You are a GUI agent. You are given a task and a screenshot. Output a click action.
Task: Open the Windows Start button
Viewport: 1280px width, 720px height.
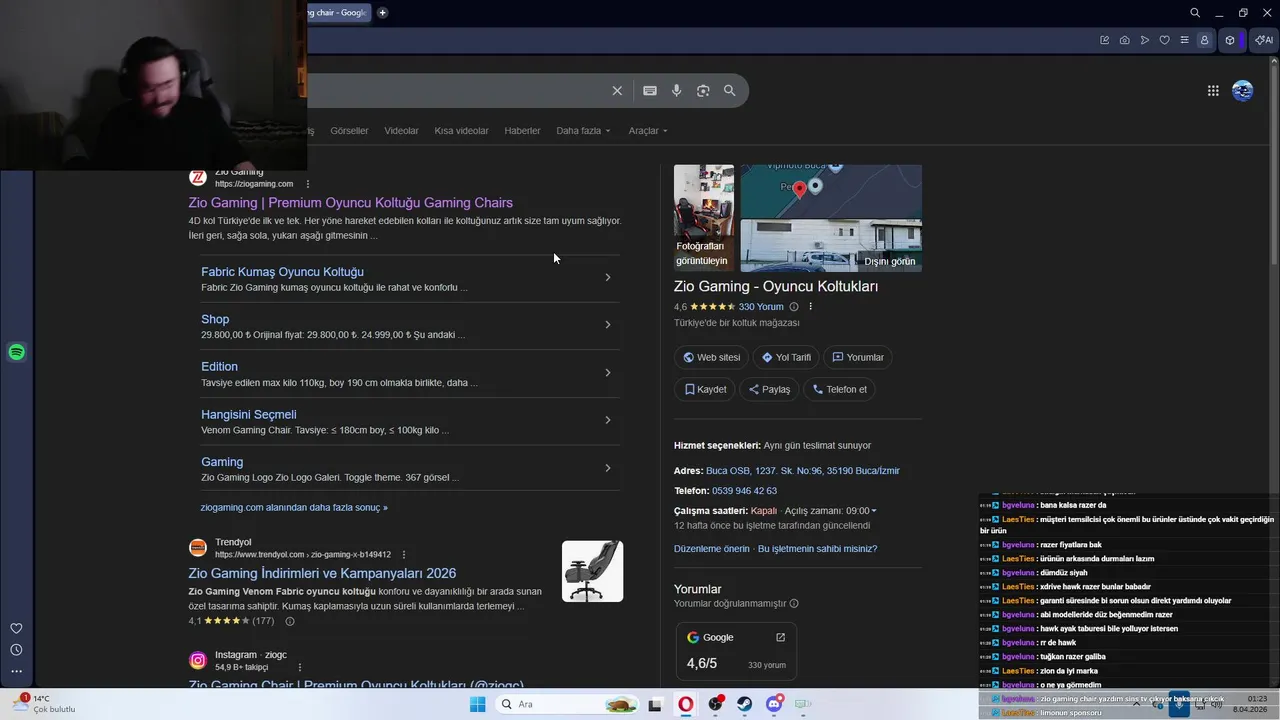pyautogui.click(x=477, y=704)
